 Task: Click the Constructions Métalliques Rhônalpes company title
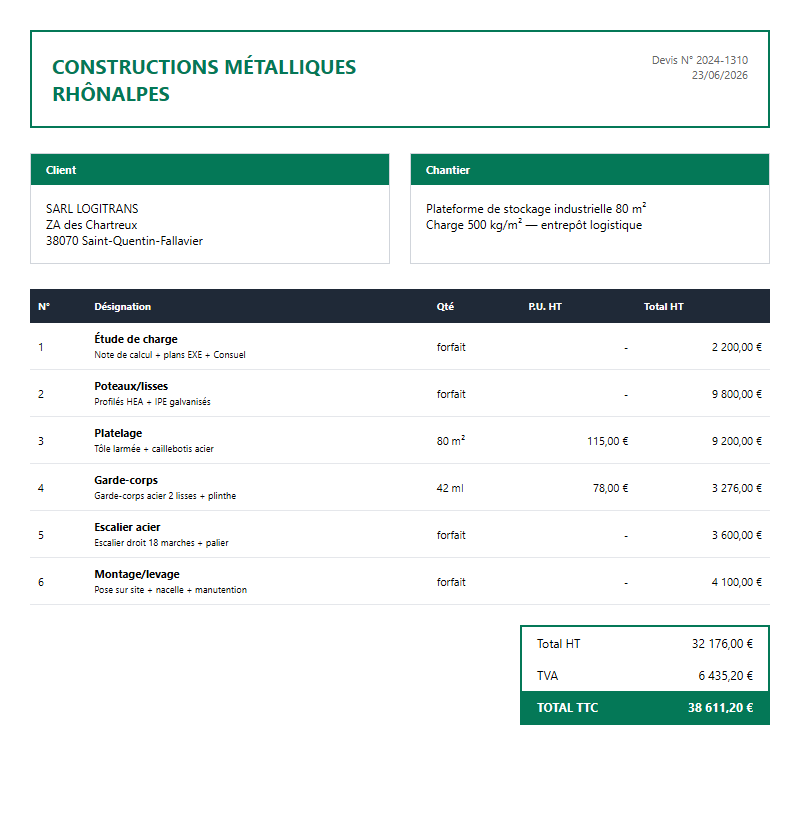204,80
